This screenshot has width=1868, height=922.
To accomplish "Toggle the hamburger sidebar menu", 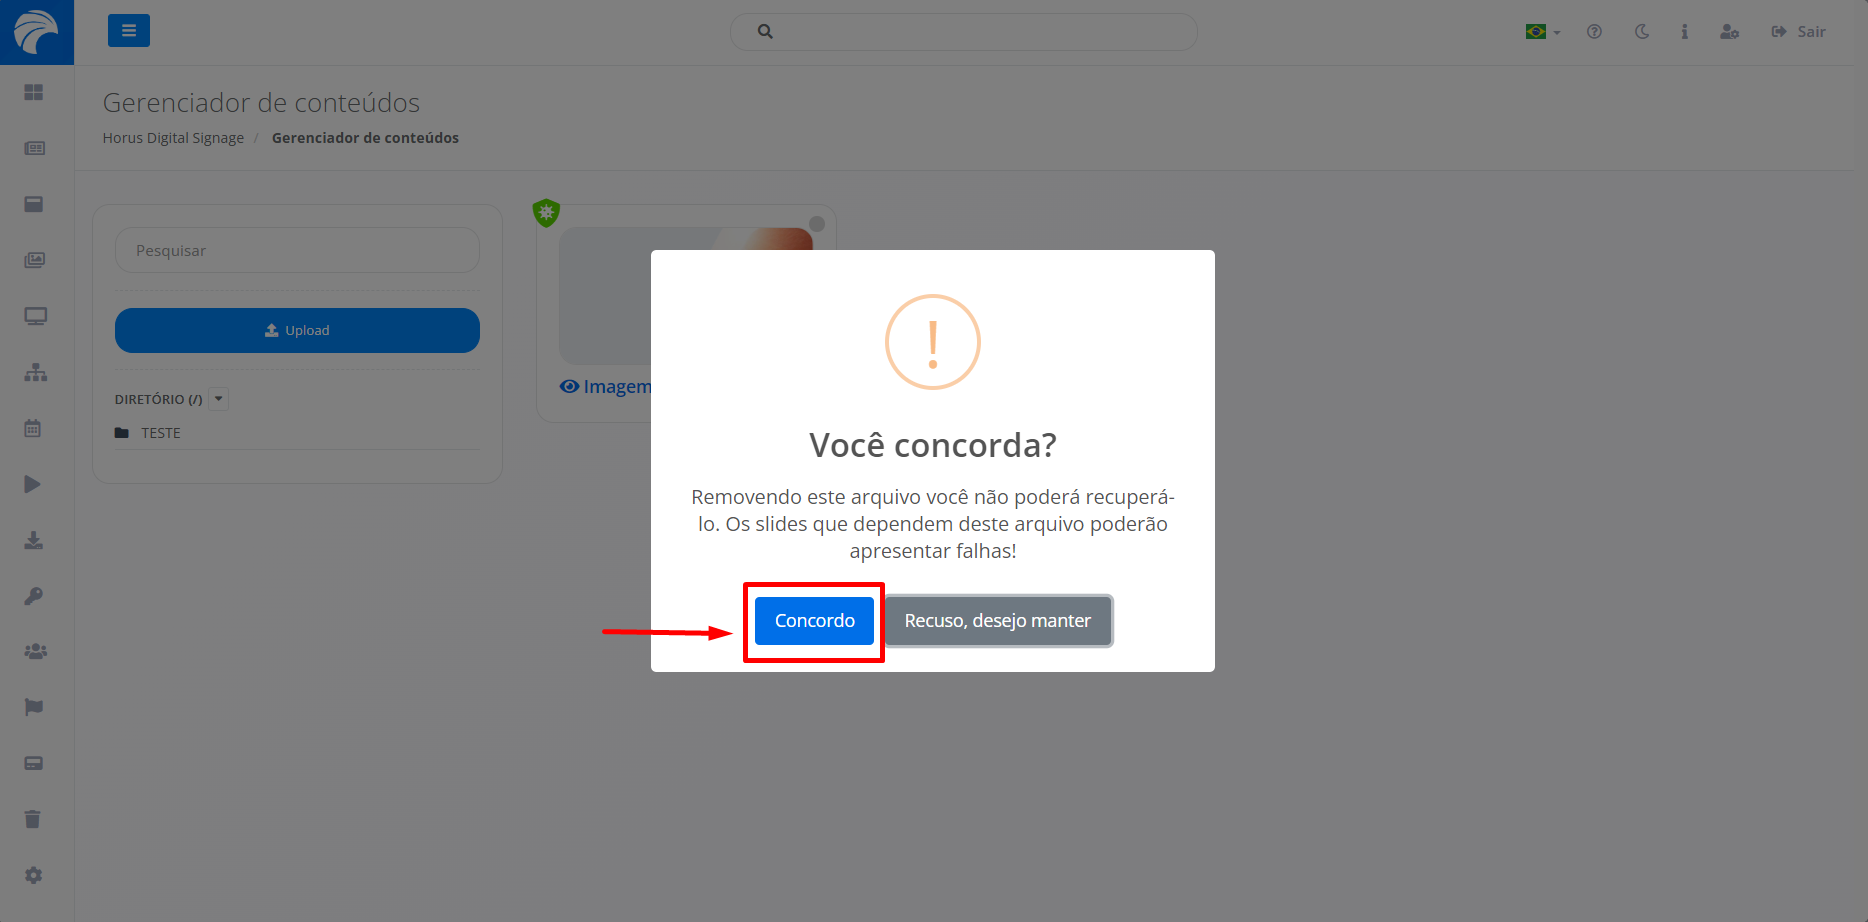I will click(x=129, y=31).
